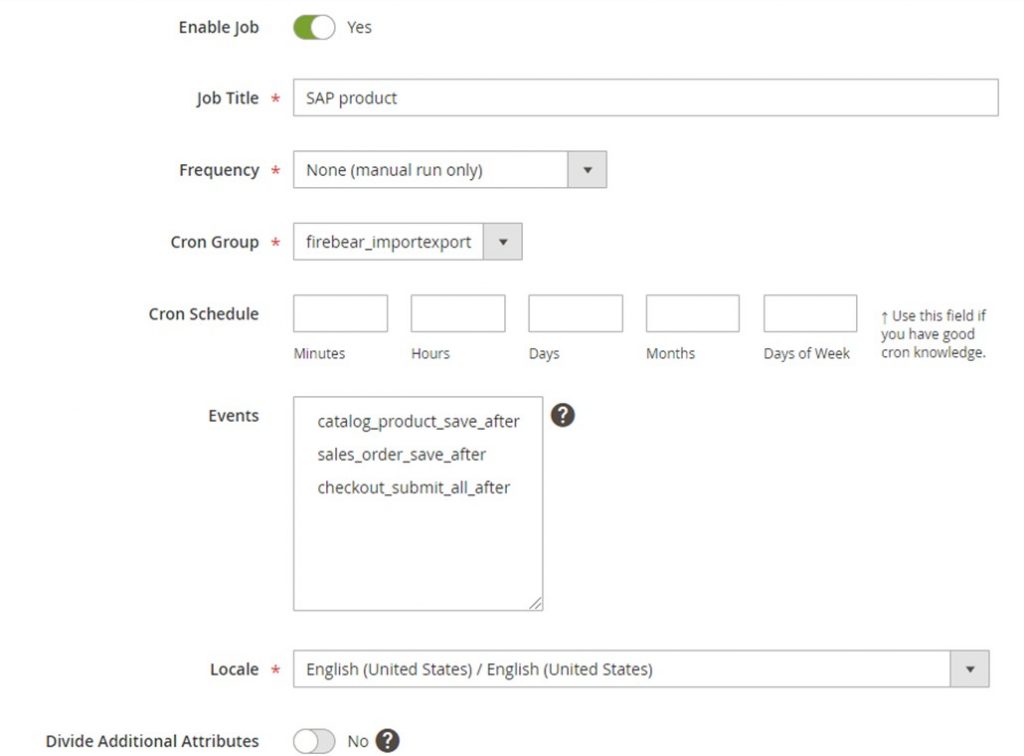
Task: Click the Minutes cron schedule field
Action: pyautogui.click(x=340, y=312)
